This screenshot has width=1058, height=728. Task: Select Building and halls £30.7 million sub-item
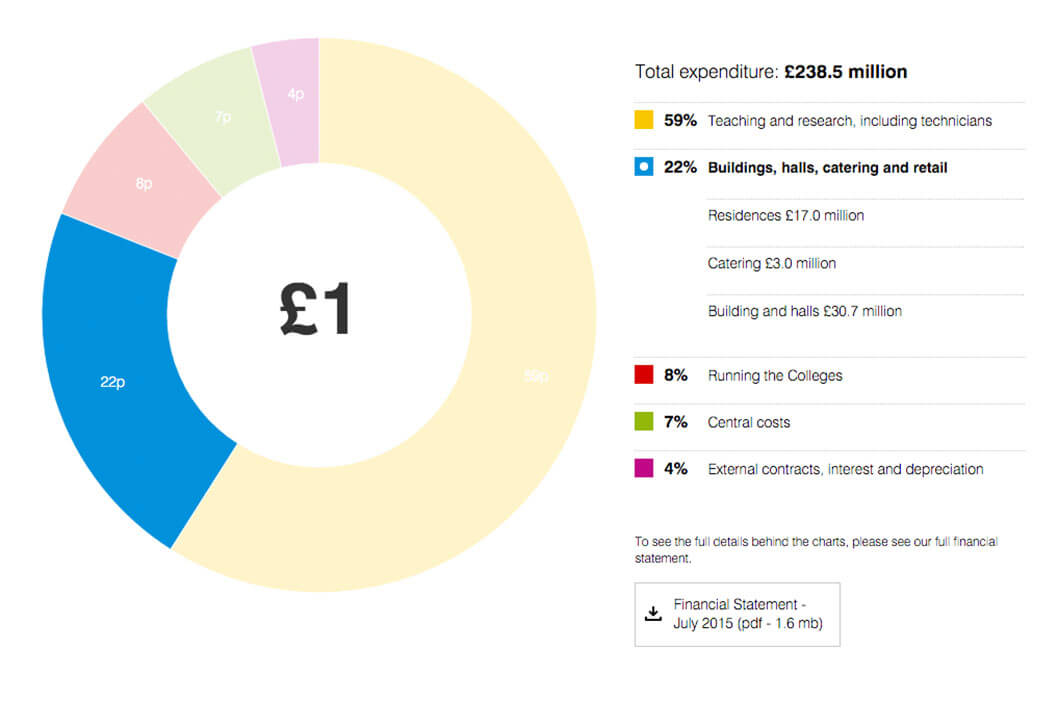(x=805, y=311)
